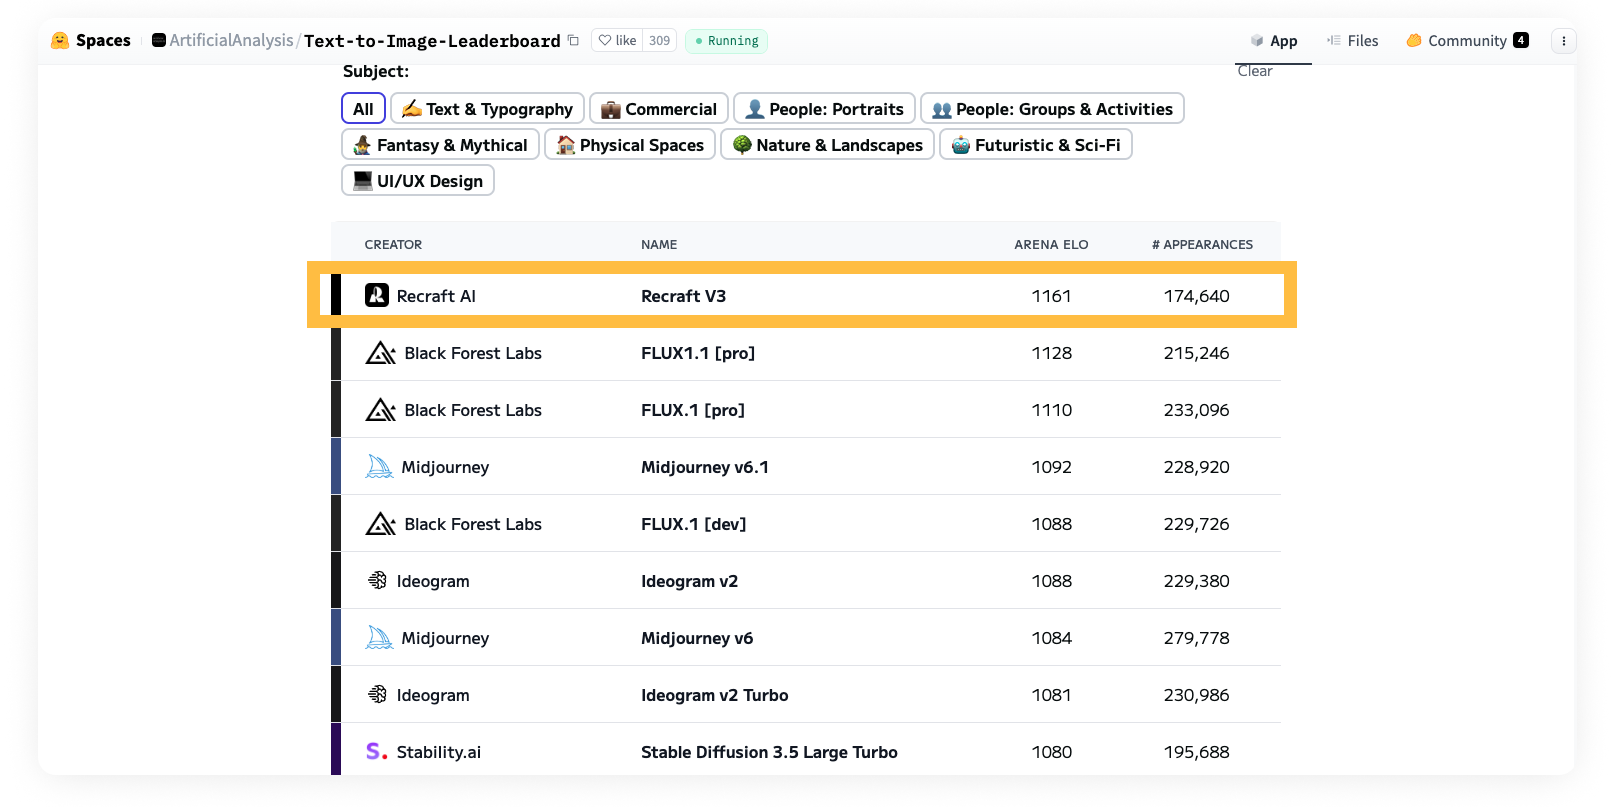Click the Recraft AI creator name
The width and height of the screenshot is (1615, 807).
436,296
